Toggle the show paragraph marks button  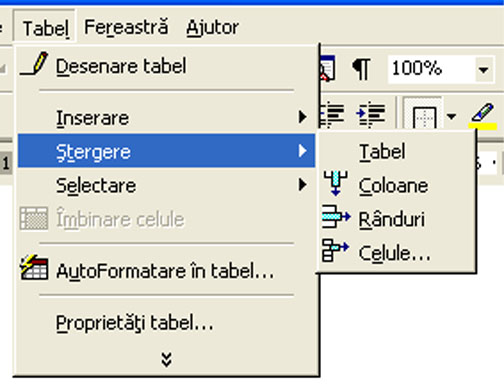(x=361, y=69)
